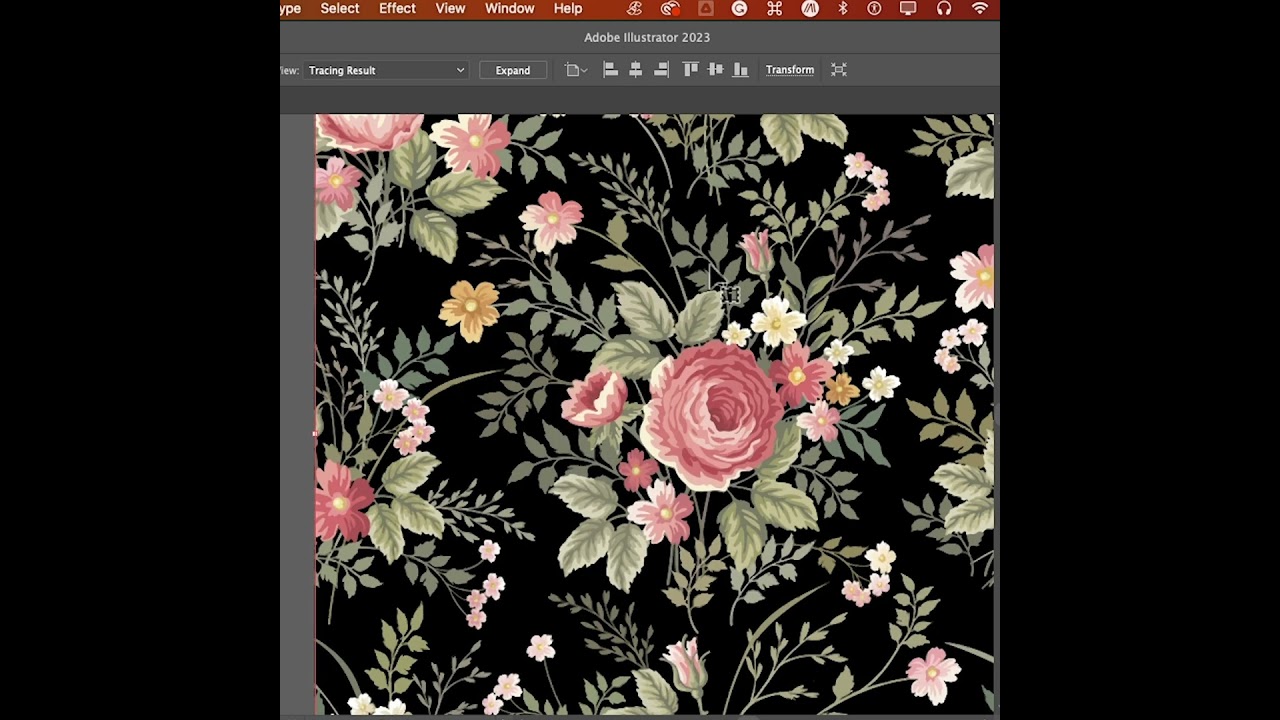
Task: Open the Transform panel link
Action: point(790,70)
